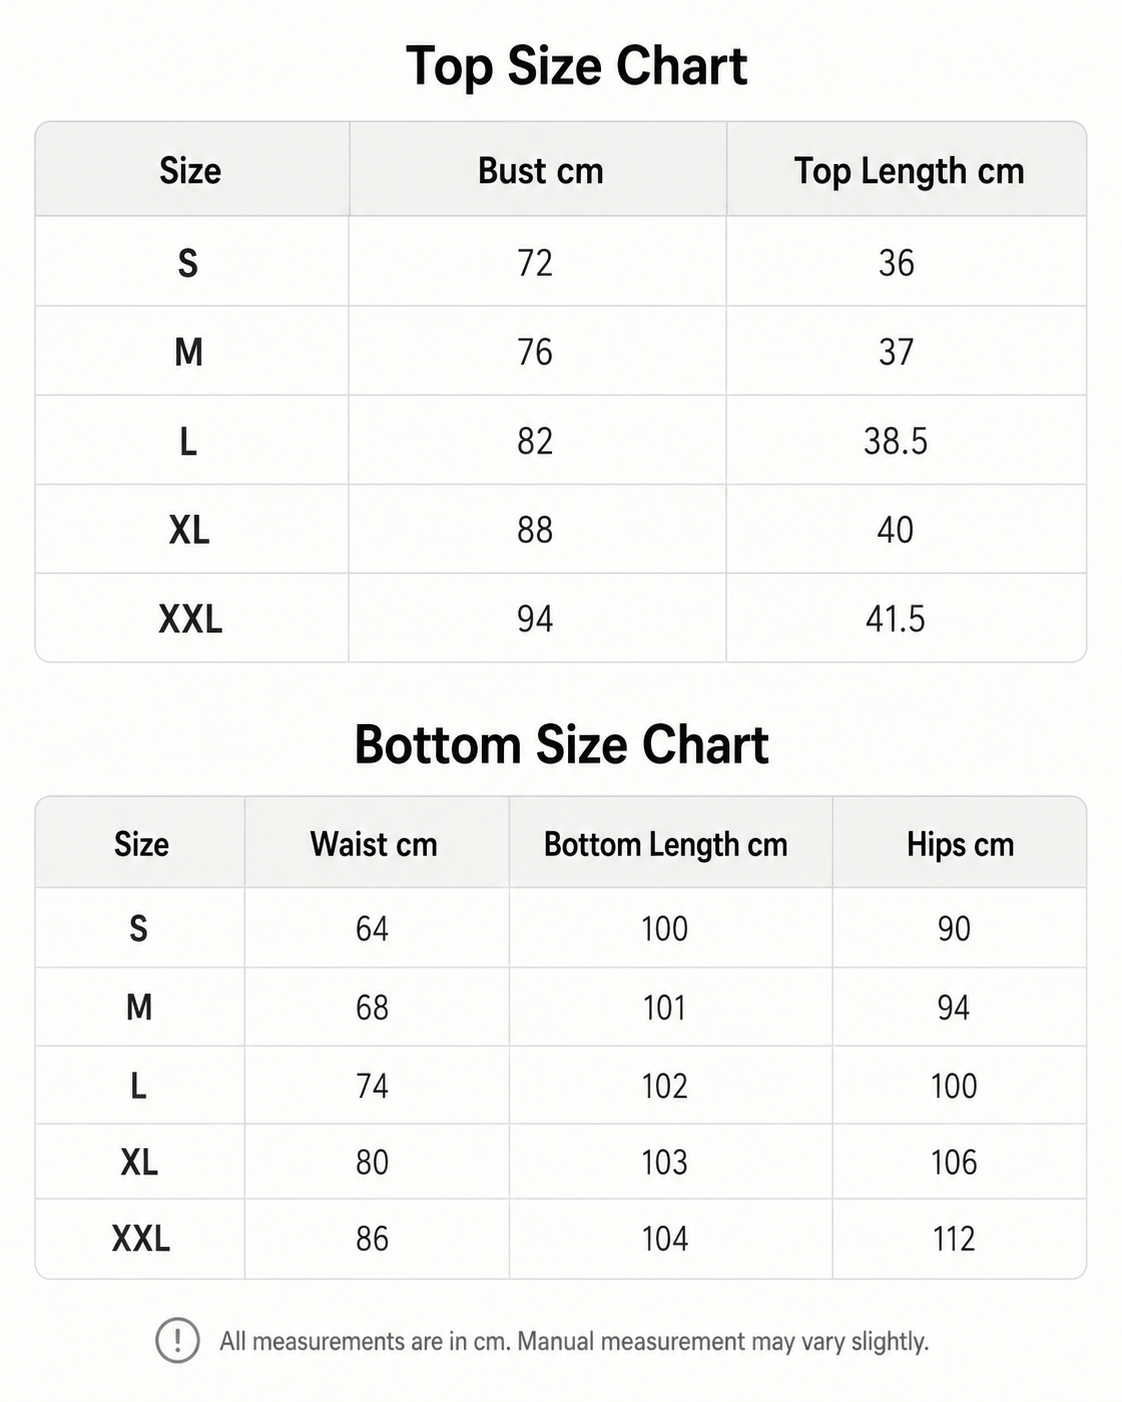Select waist value 64 for size S
The width and height of the screenshot is (1122, 1402).
[372, 928]
